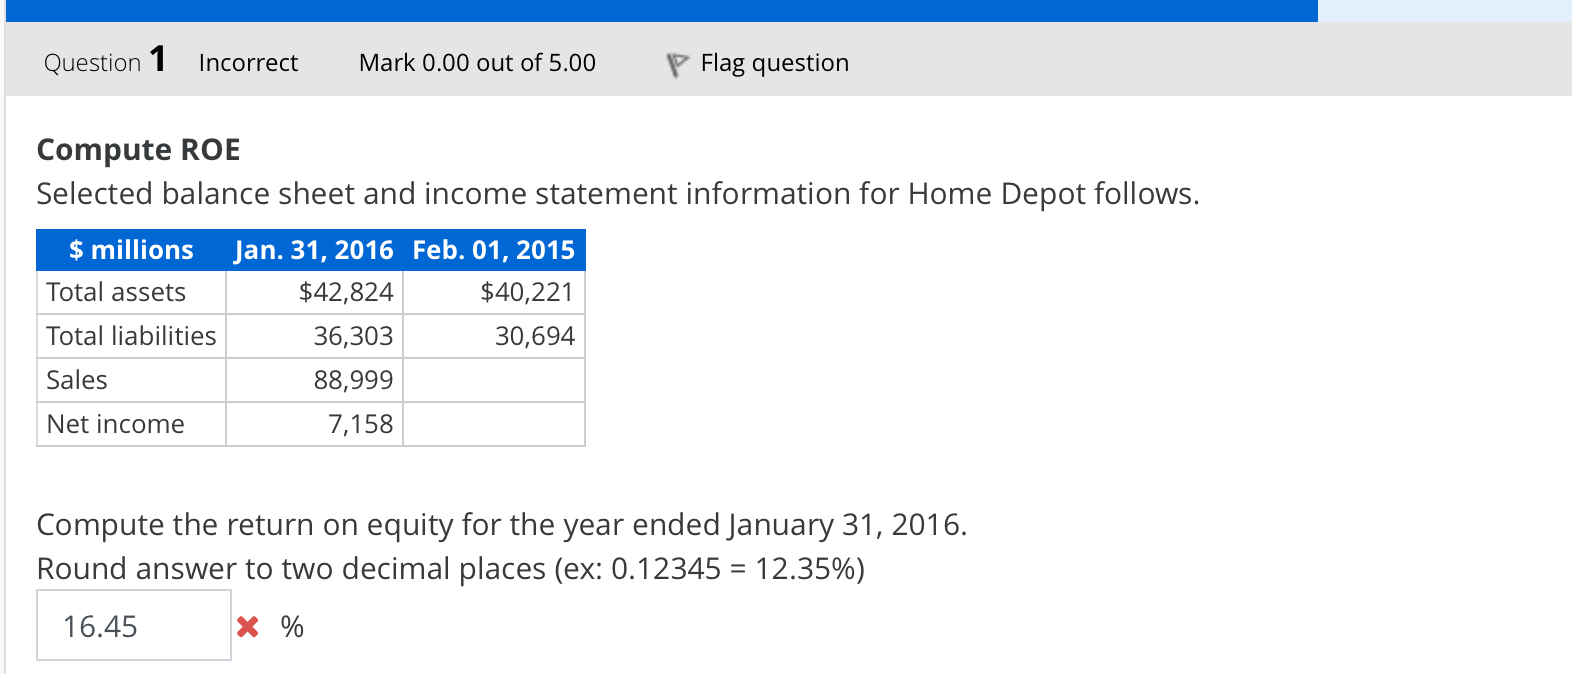
Task: Click the Compute ROE heading
Action: coord(138,149)
